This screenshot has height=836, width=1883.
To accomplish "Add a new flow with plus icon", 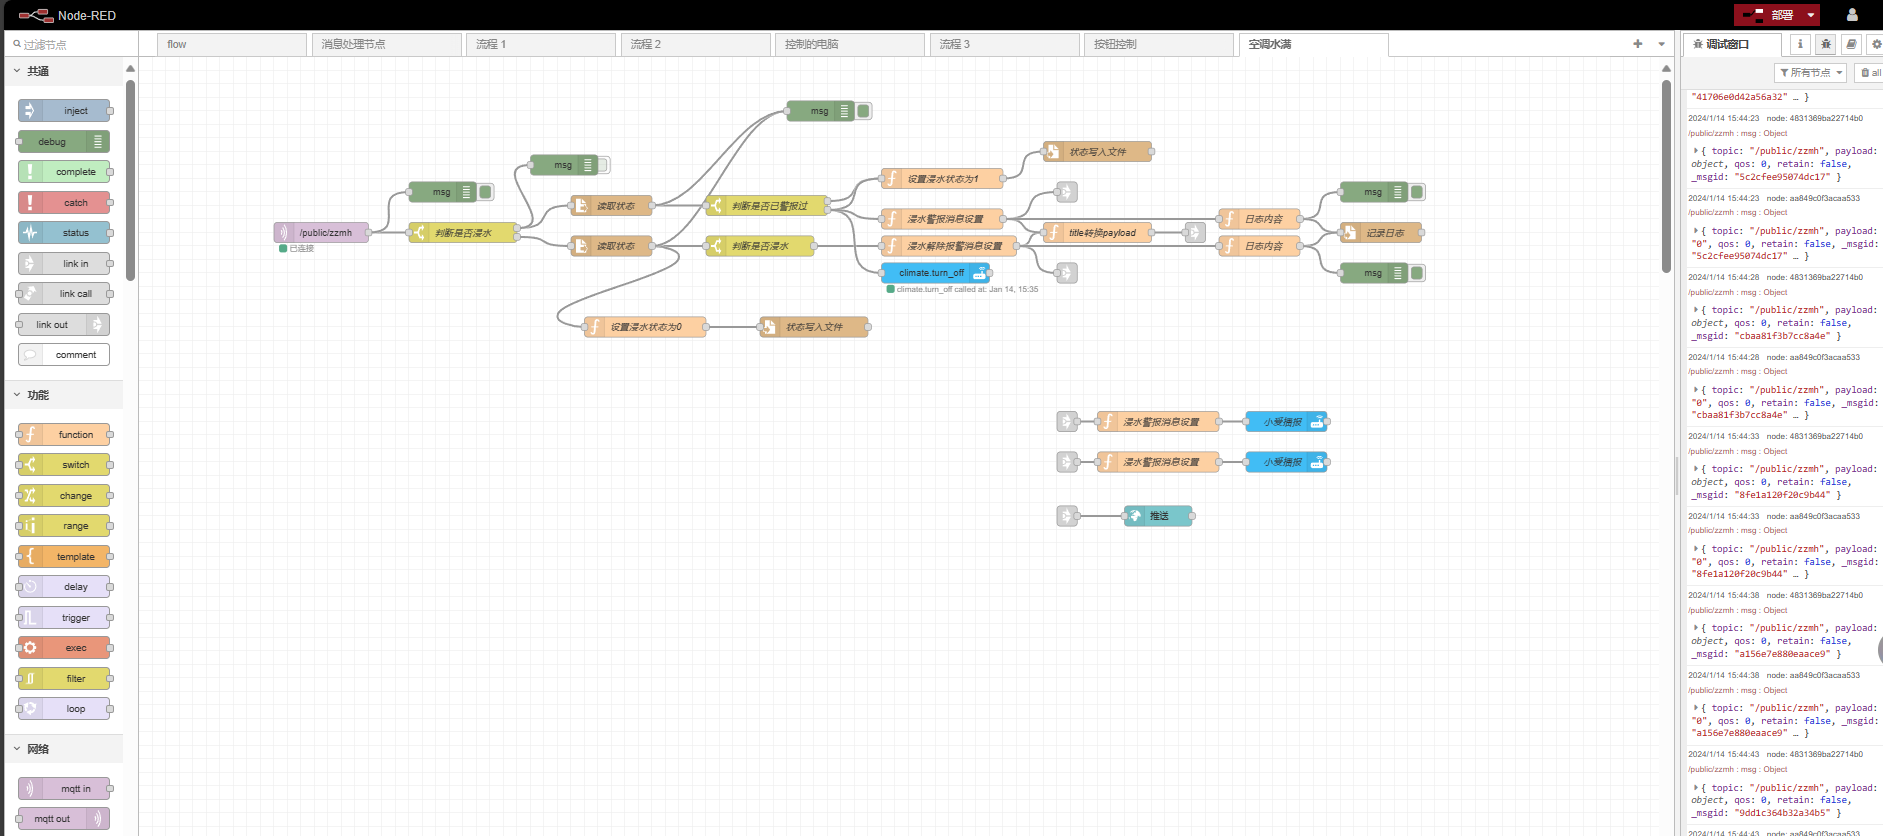I will (1638, 44).
